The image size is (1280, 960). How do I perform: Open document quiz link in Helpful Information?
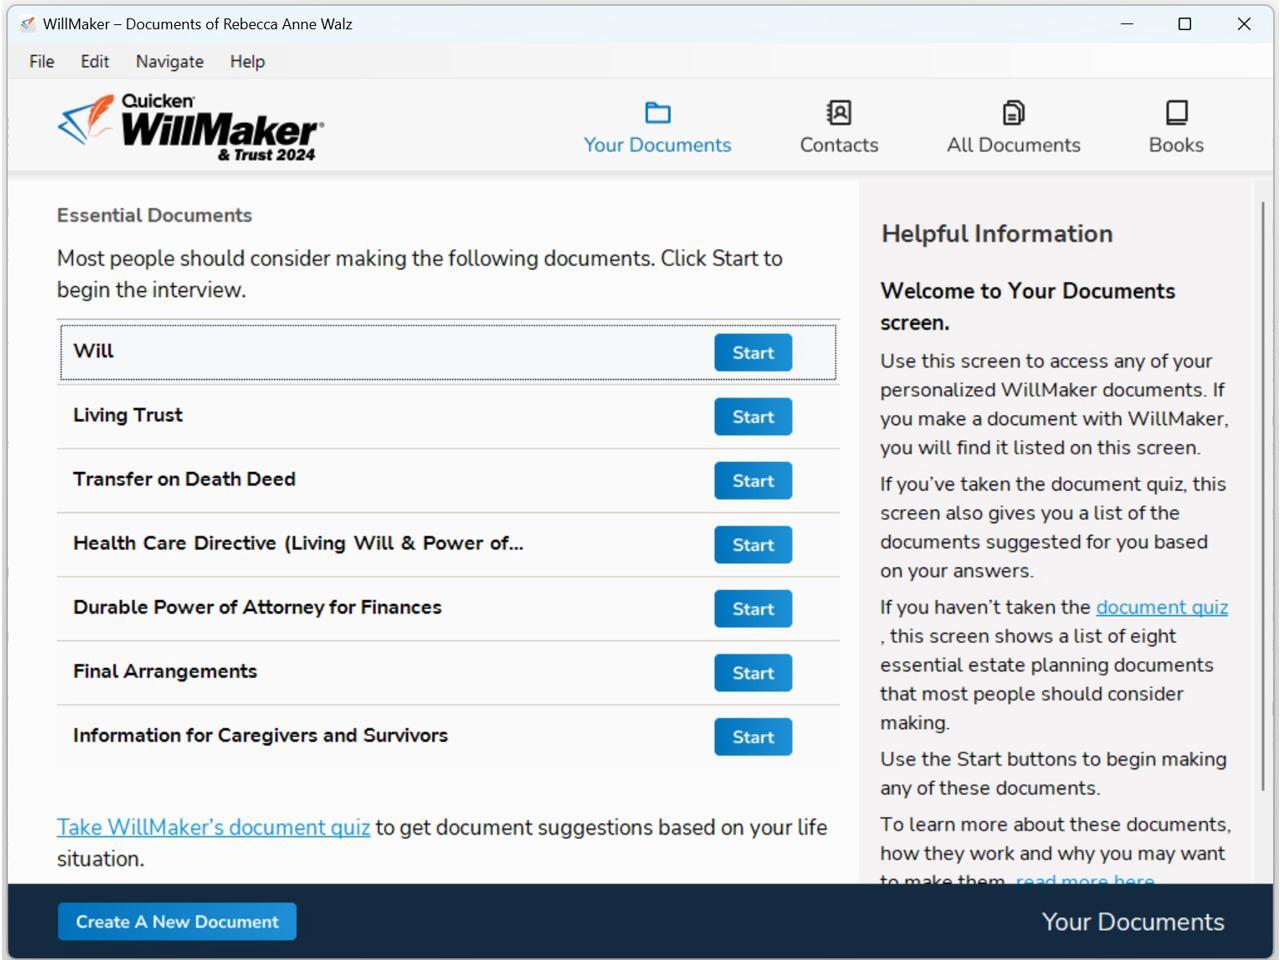pyautogui.click(x=1161, y=607)
